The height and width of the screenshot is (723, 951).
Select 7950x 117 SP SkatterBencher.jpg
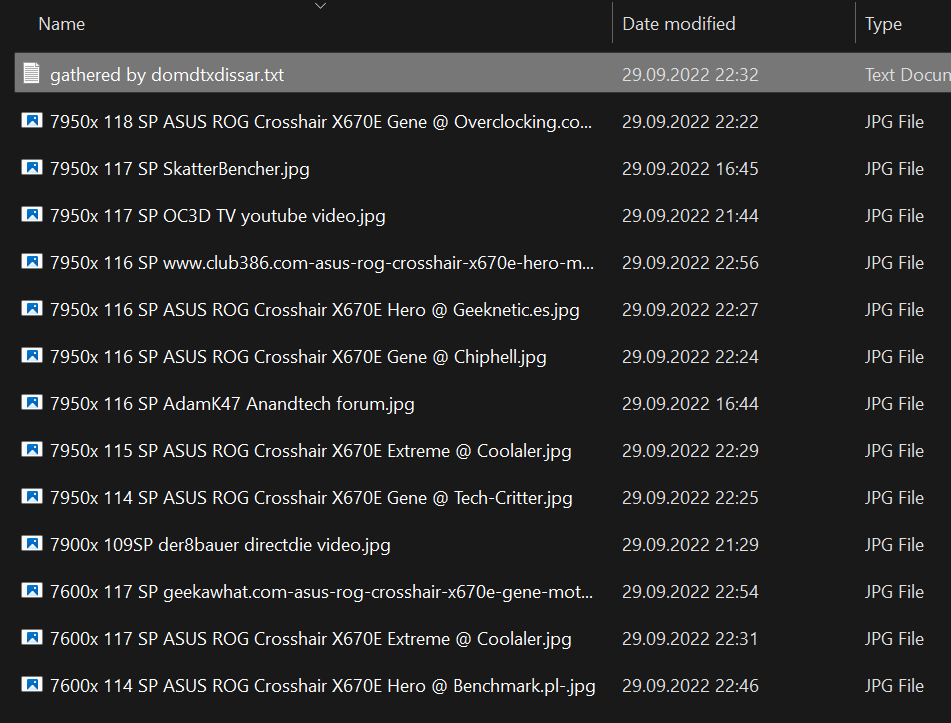click(180, 169)
